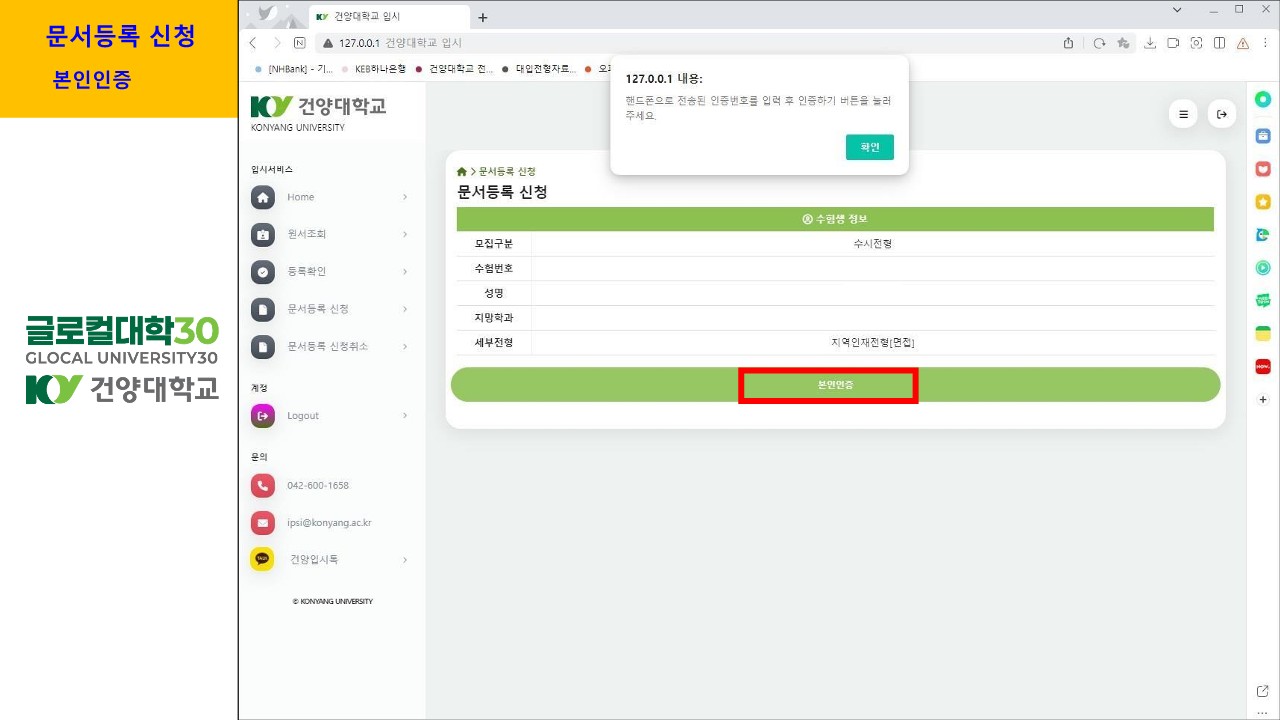The height and width of the screenshot is (720, 1280).
Task: Open the hamburger menu at top right
Action: tap(1183, 114)
